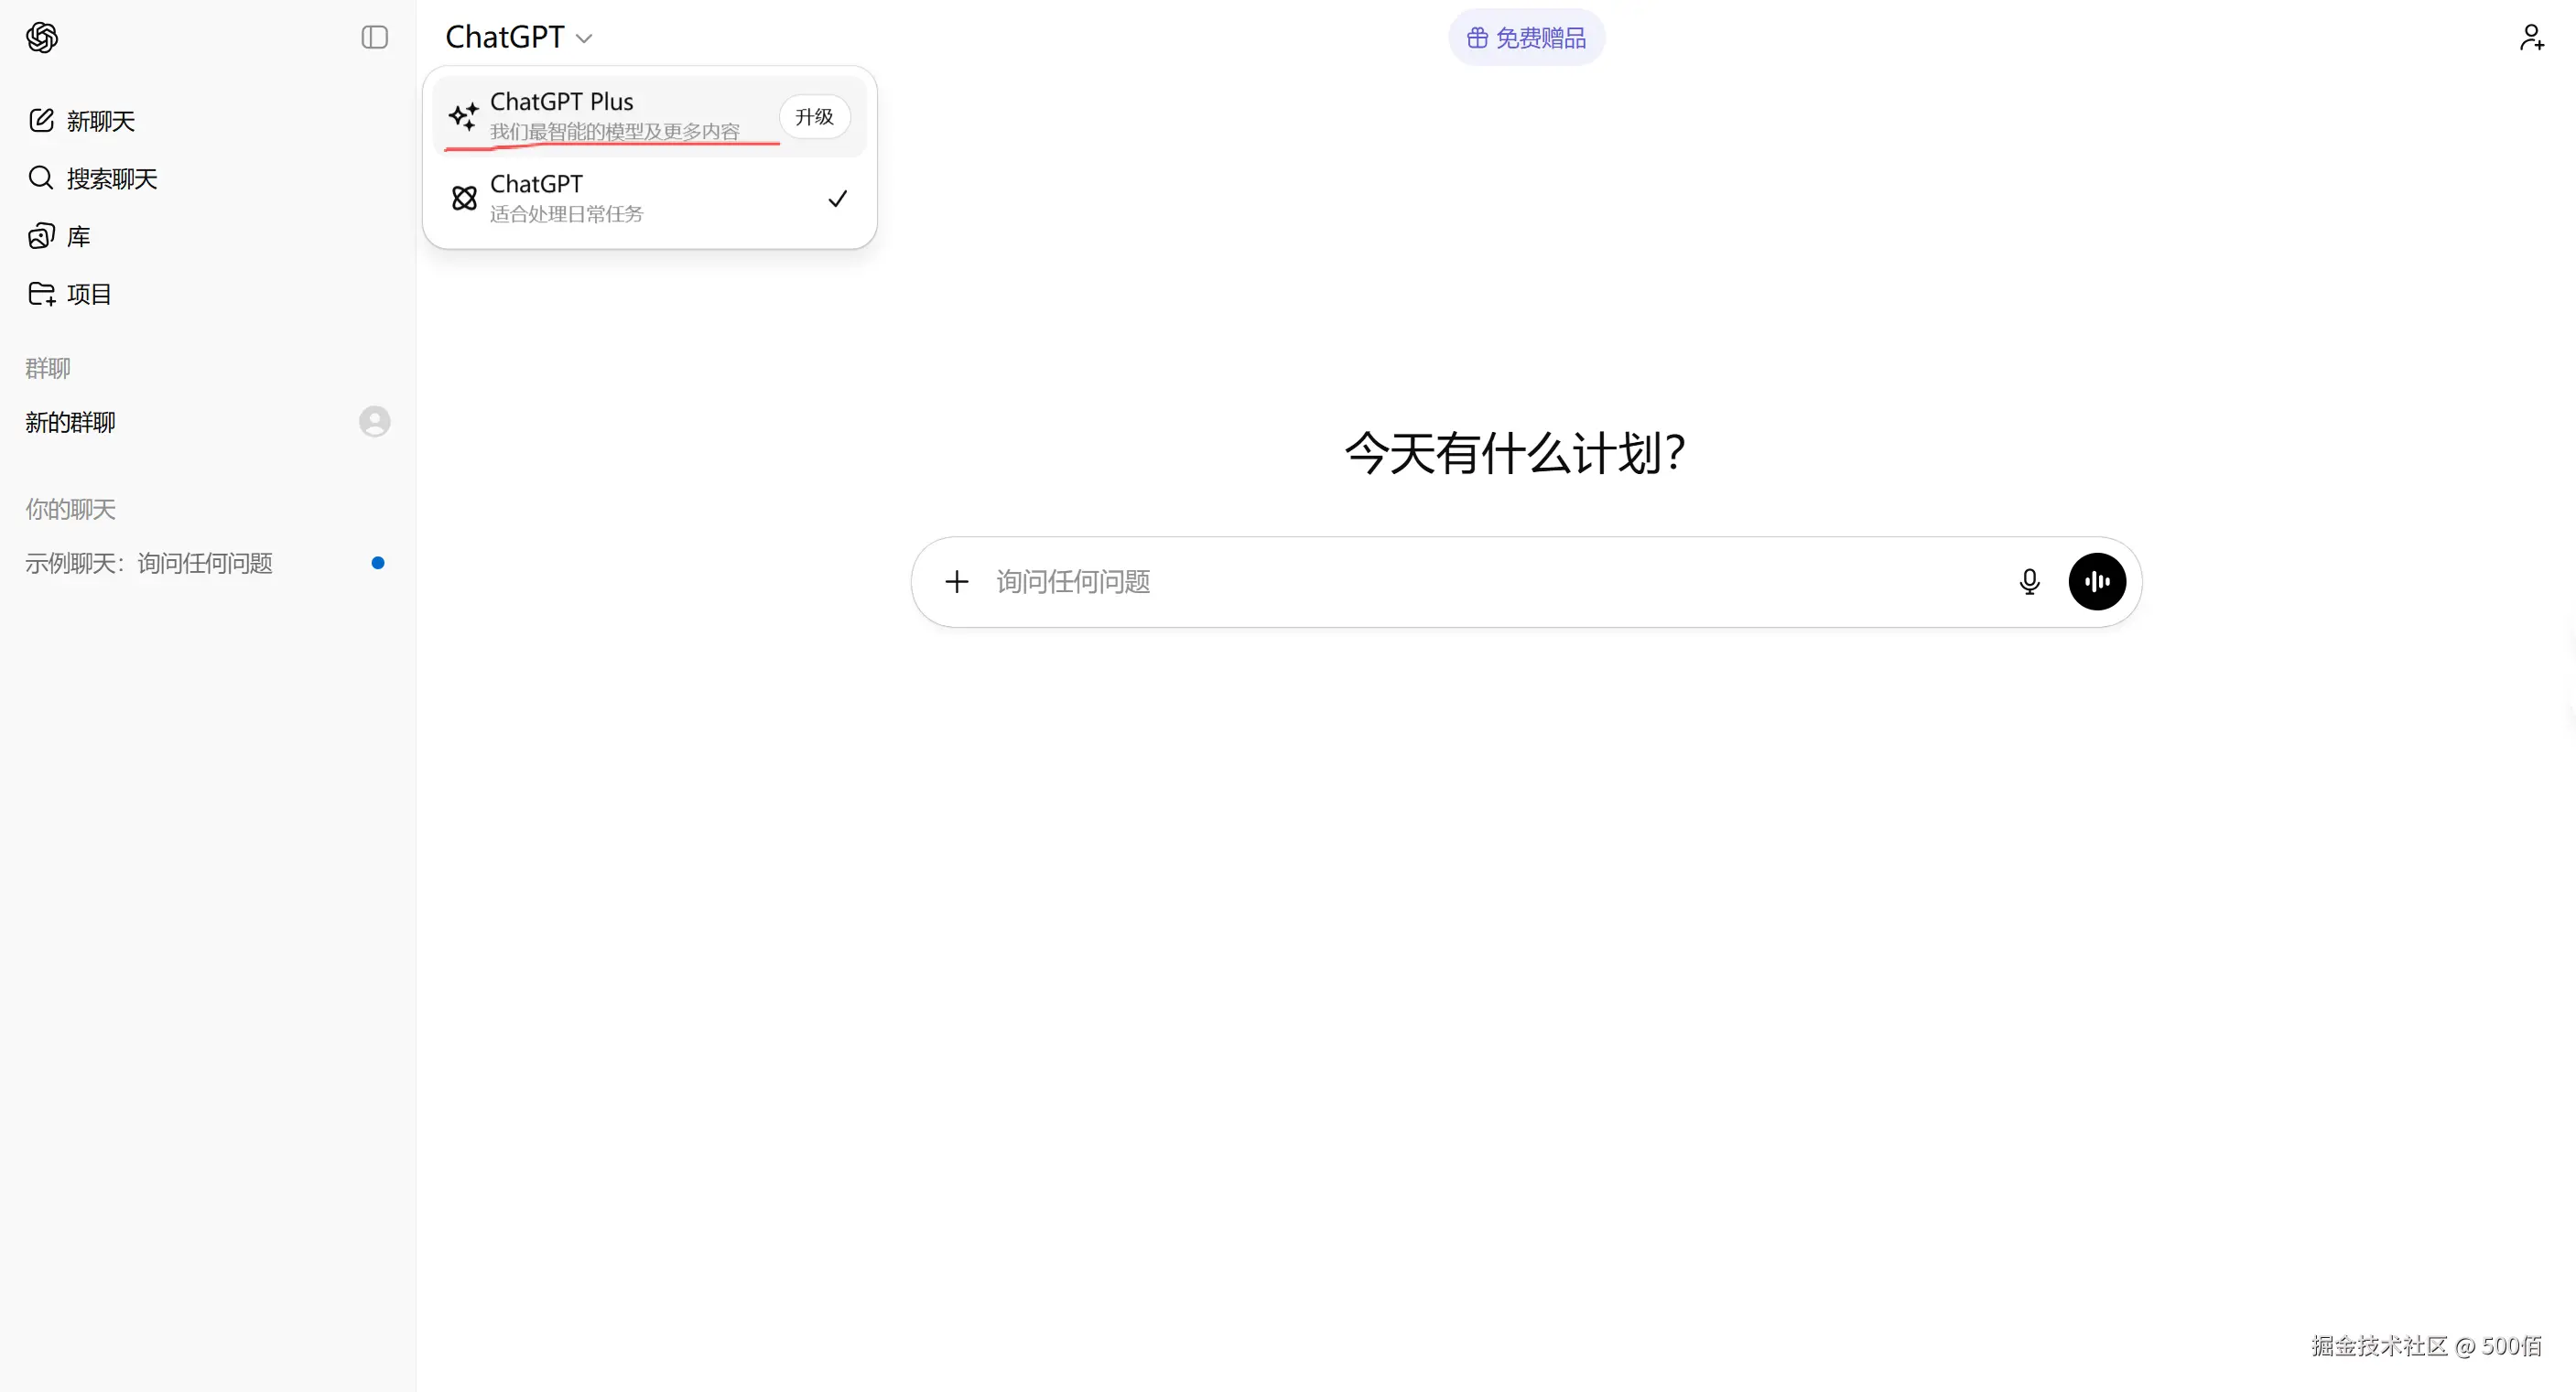The width and height of the screenshot is (2576, 1392).
Task: Click the add-person icon at top right
Action: [2531, 37]
